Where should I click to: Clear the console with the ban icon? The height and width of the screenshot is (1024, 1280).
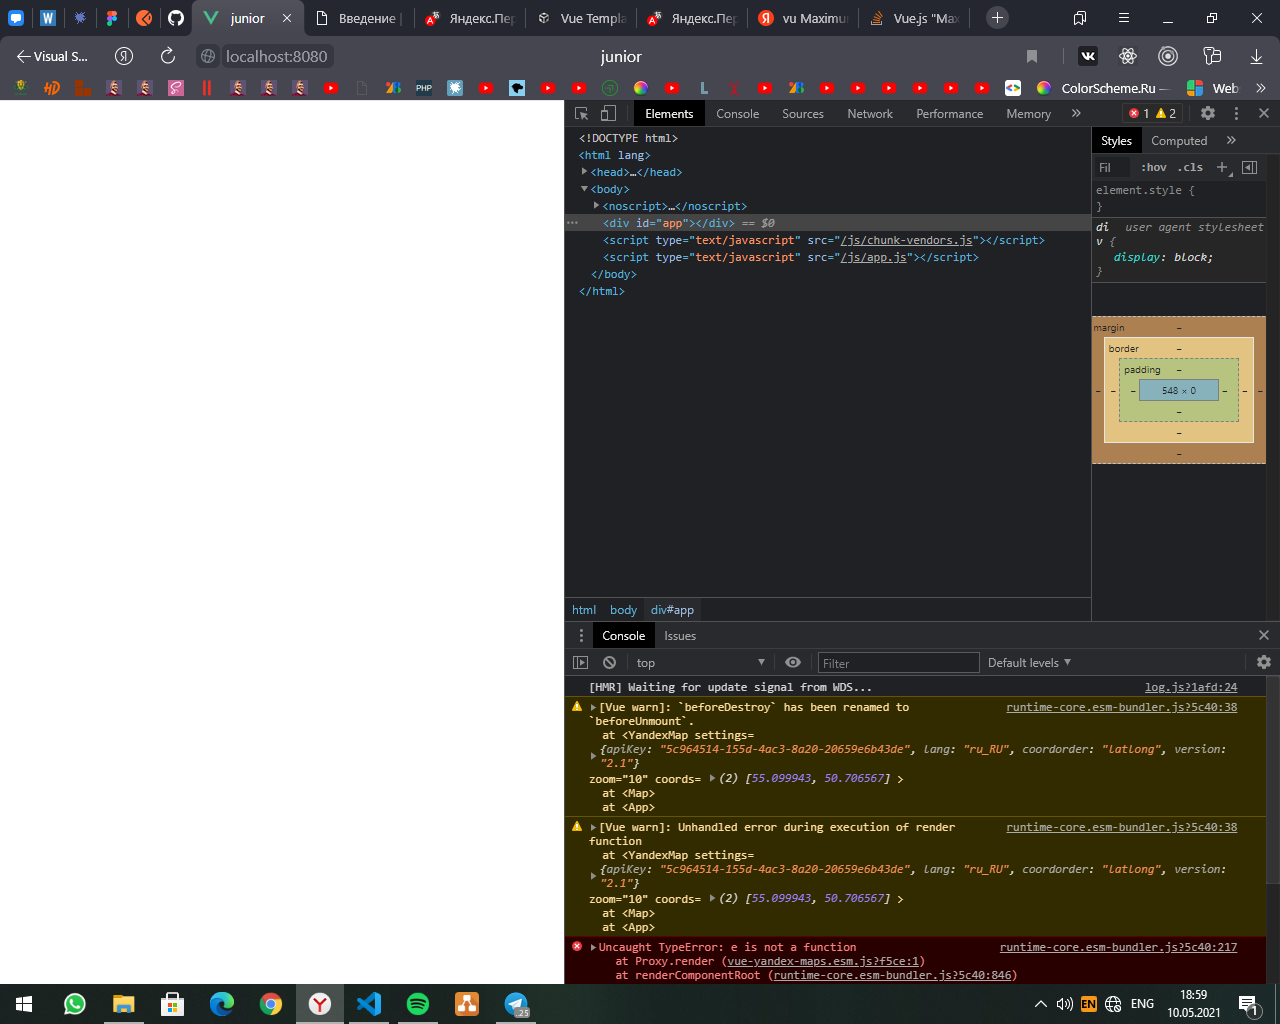coord(609,663)
